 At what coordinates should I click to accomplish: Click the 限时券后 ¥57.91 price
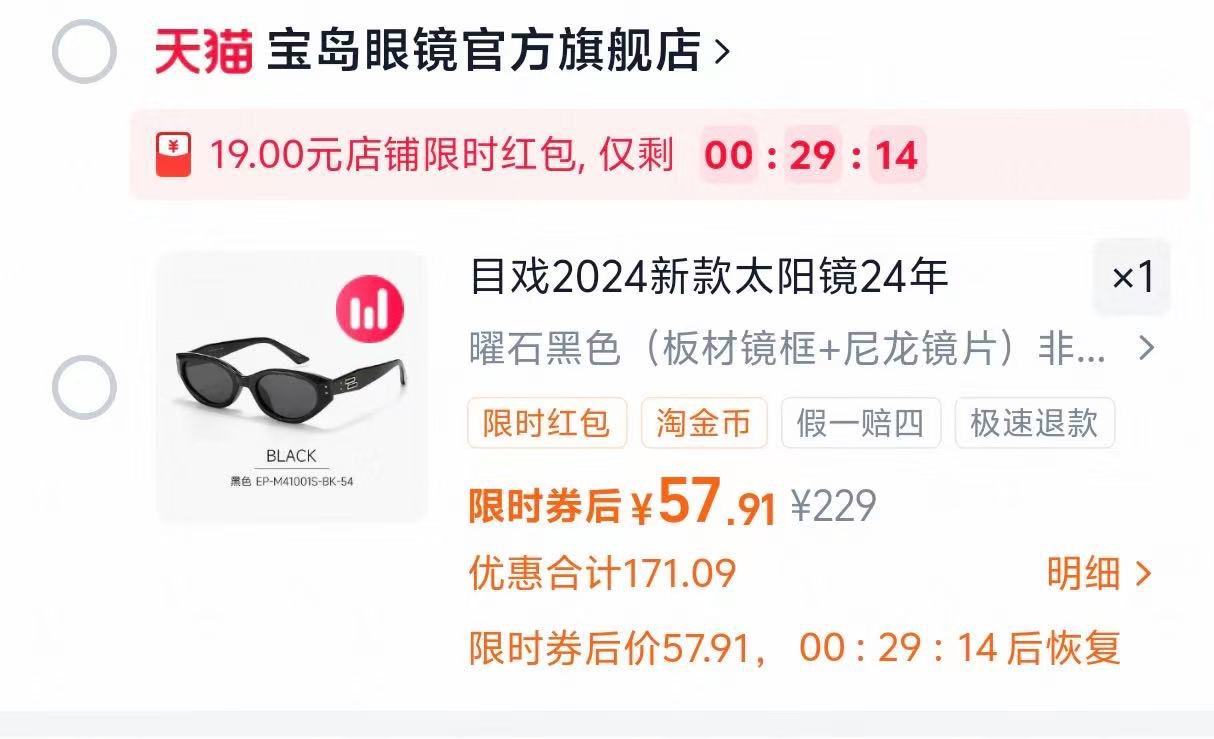pos(622,504)
